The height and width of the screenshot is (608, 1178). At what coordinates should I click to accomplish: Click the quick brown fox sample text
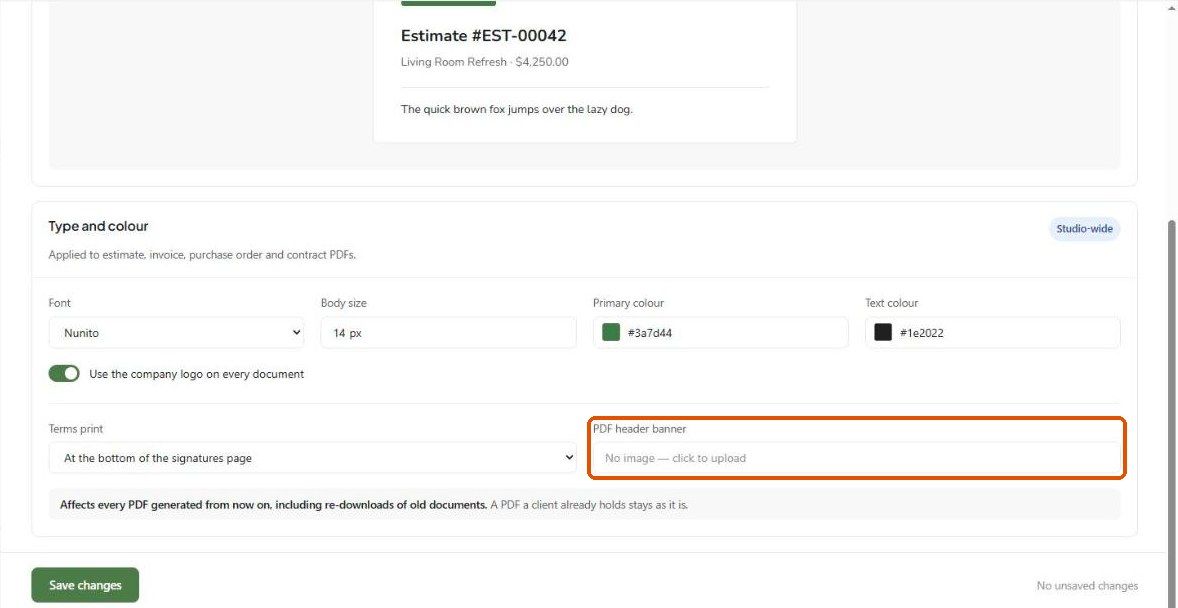tap(517, 109)
